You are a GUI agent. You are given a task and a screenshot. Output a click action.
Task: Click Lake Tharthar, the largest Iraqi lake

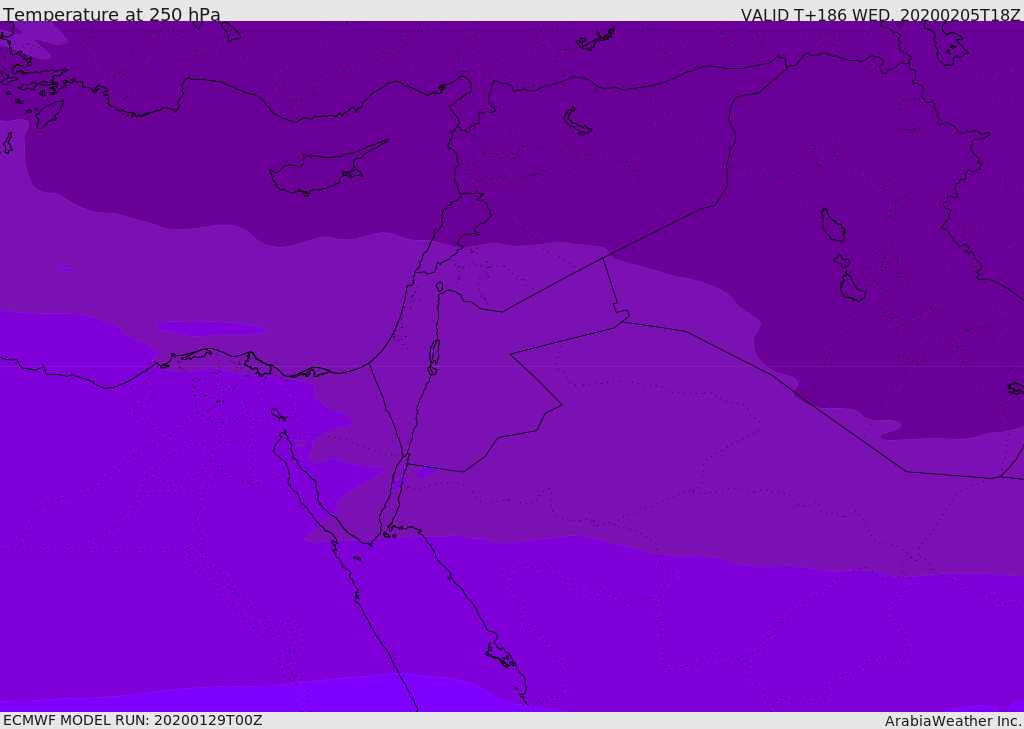point(832,226)
